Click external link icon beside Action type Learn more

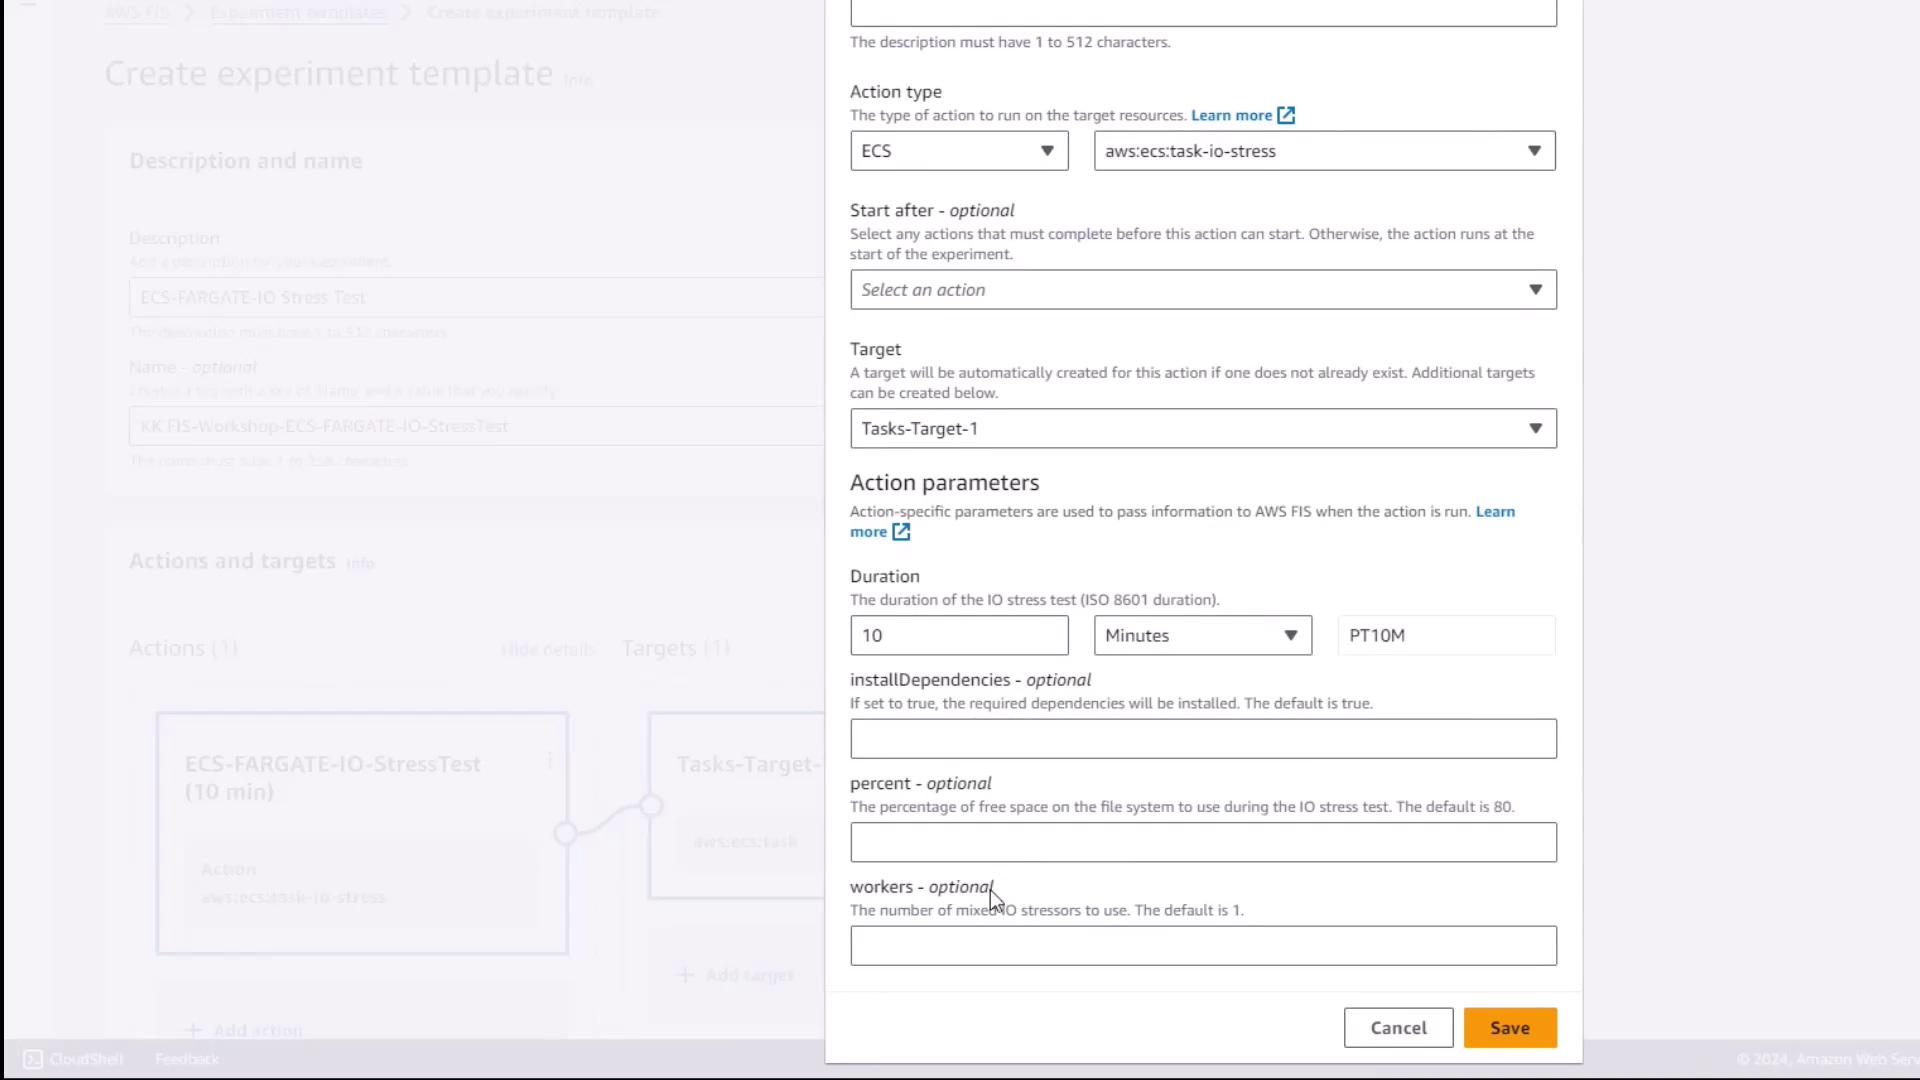1286,116
